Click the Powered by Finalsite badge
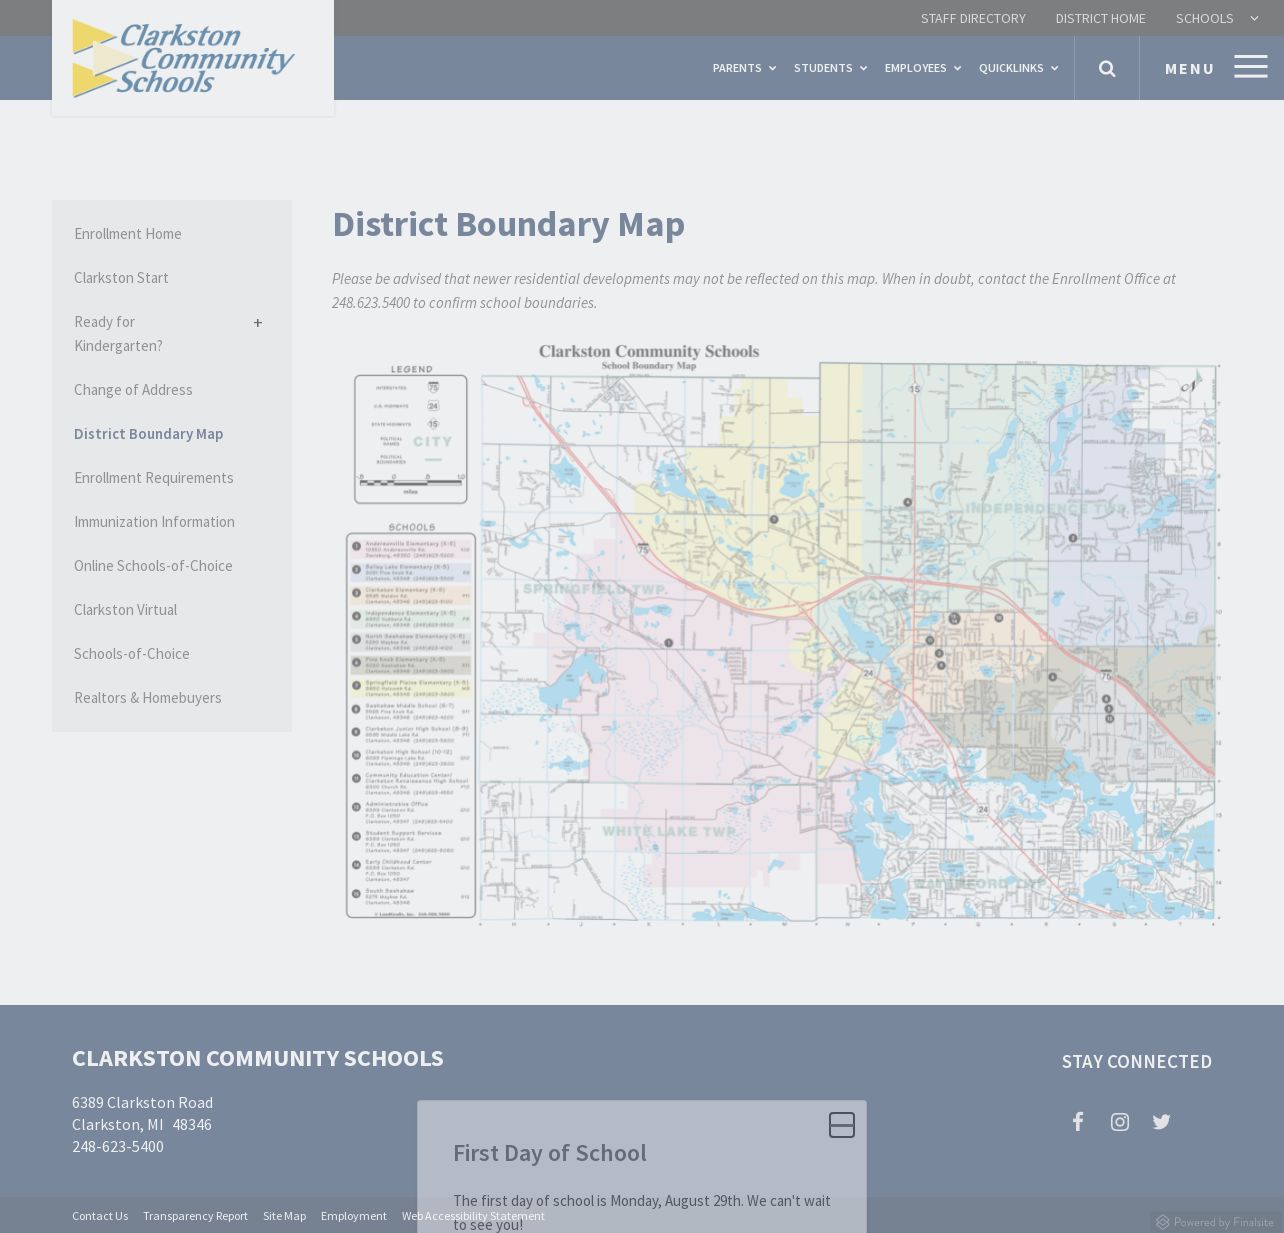The height and width of the screenshot is (1233, 1284). 1215,1222
